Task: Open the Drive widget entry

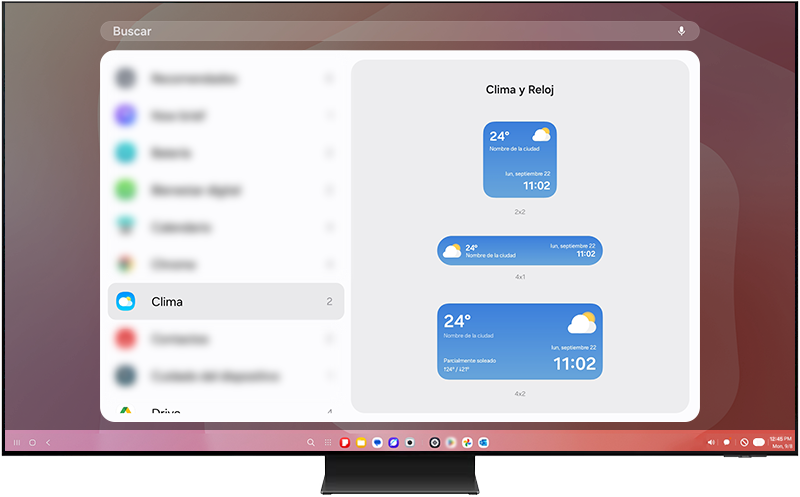Action: point(225,411)
